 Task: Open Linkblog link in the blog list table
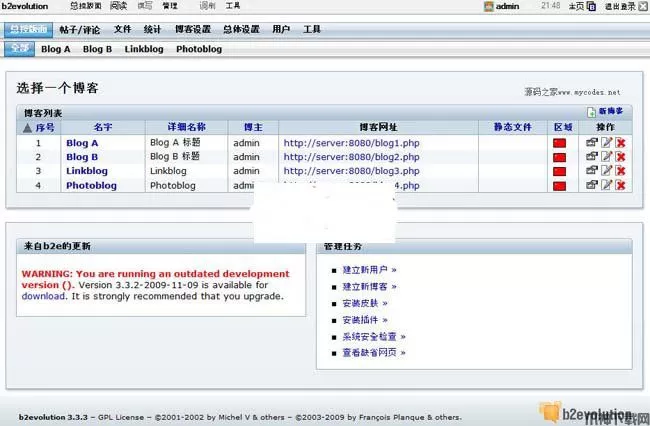87,171
